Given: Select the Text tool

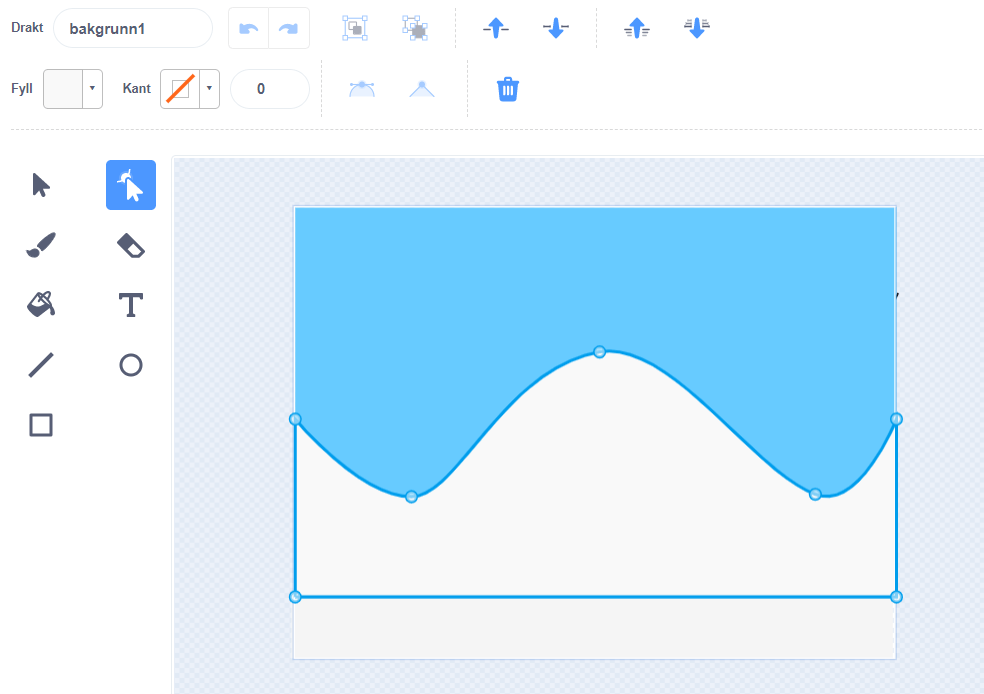Looking at the screenshot, I should (131, 305).
